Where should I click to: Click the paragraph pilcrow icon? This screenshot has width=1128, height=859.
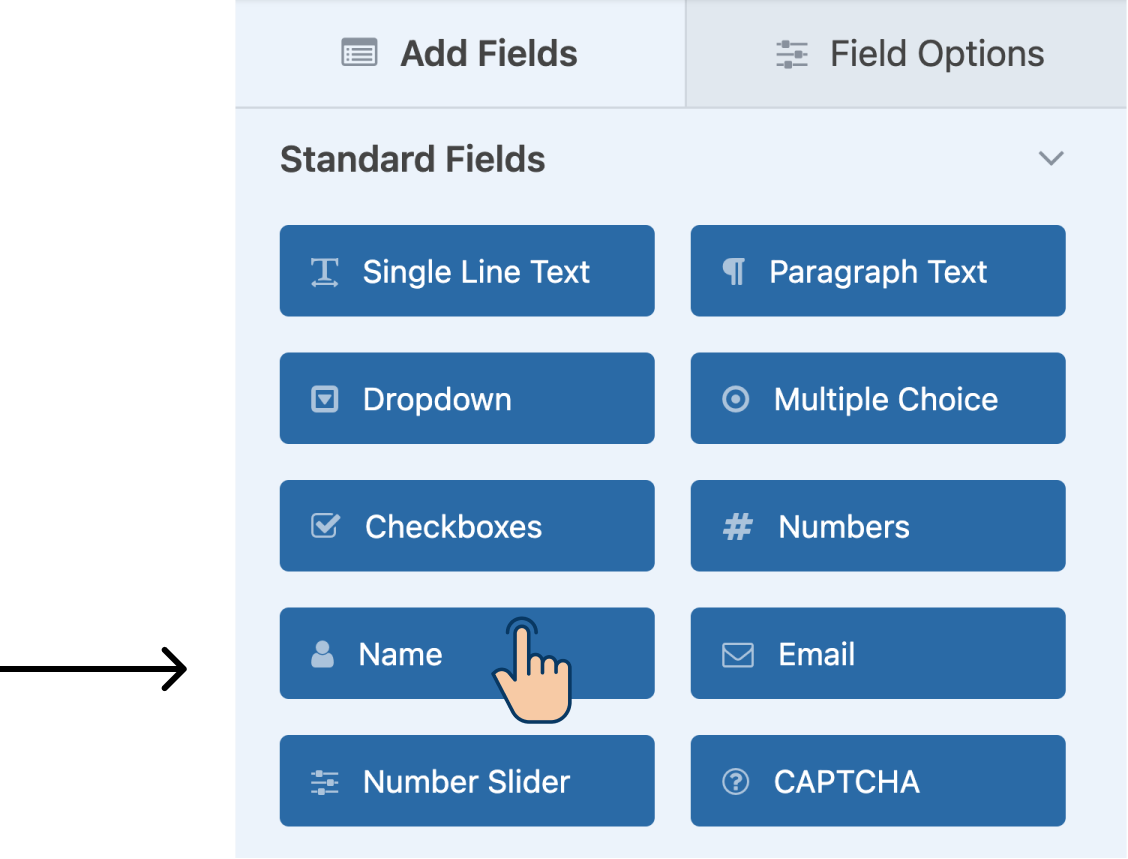734,272
